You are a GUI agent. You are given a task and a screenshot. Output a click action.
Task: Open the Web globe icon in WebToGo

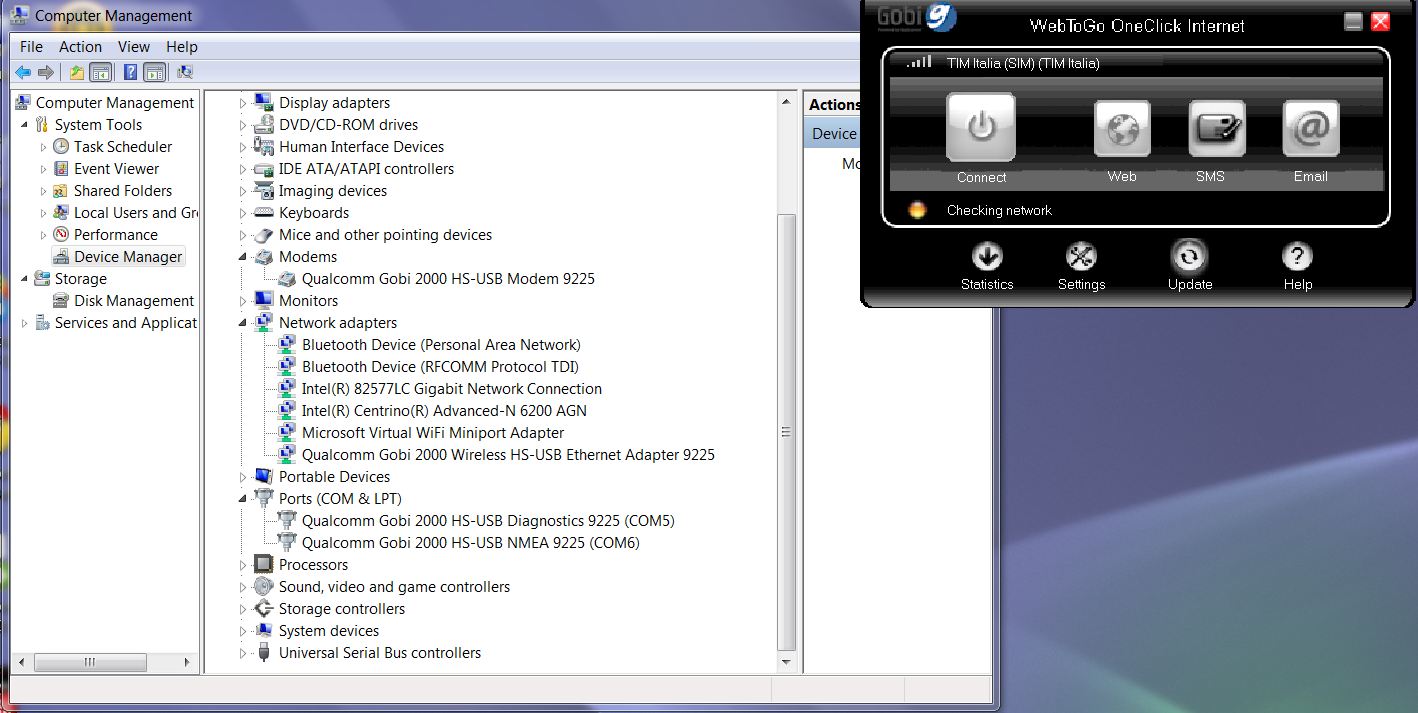pos(1121,129)
